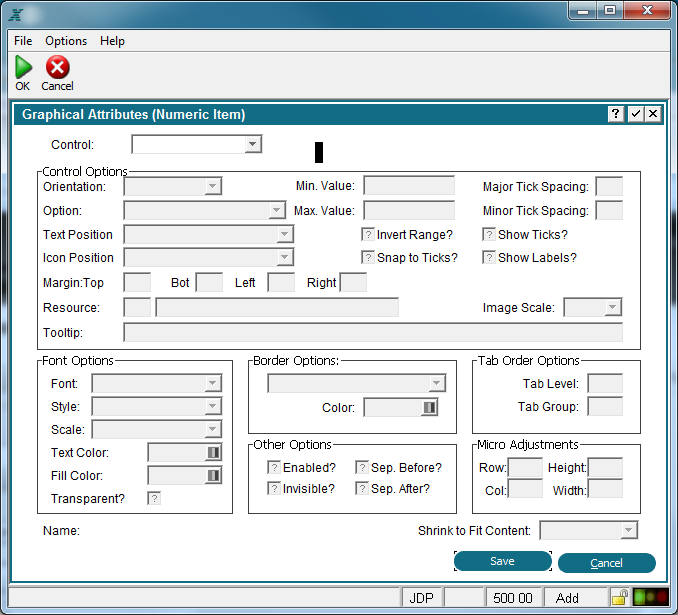The image size is (678, 615).
Task: Click the X close icon in panel header
Action: [x=653, y=114]
